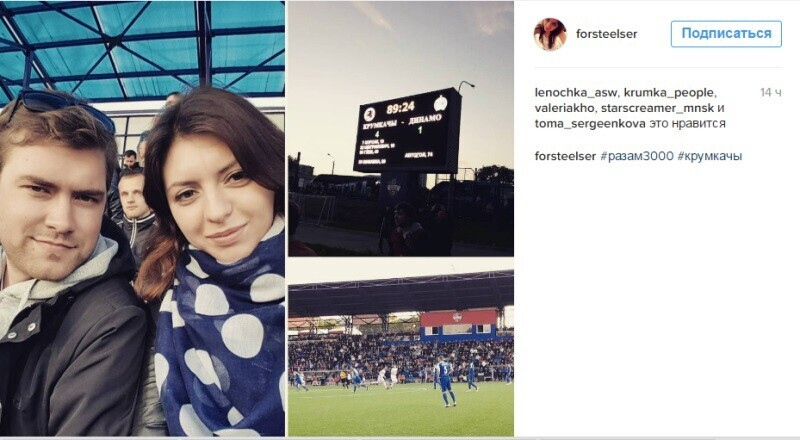Click the 14 ч post timestamp
This screenshot has width=800, height=440.
770,92
